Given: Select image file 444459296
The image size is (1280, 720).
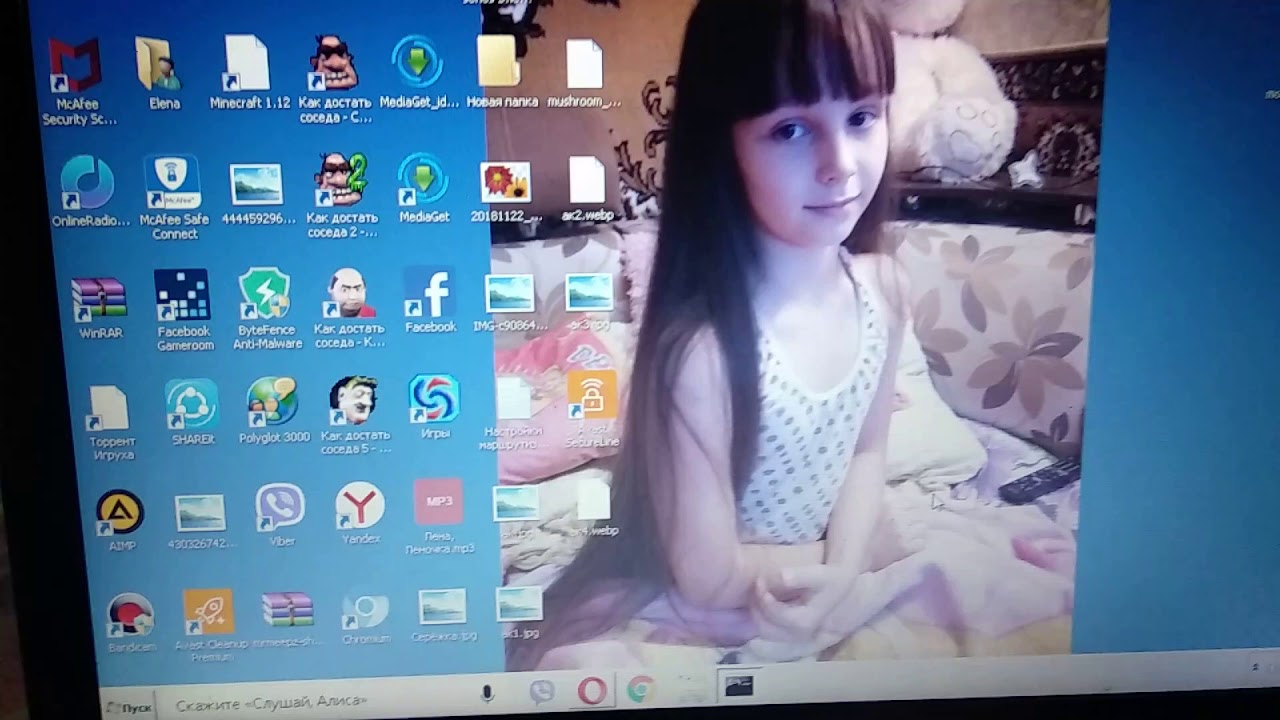Looking at the screenshot, I should point(257,185).
